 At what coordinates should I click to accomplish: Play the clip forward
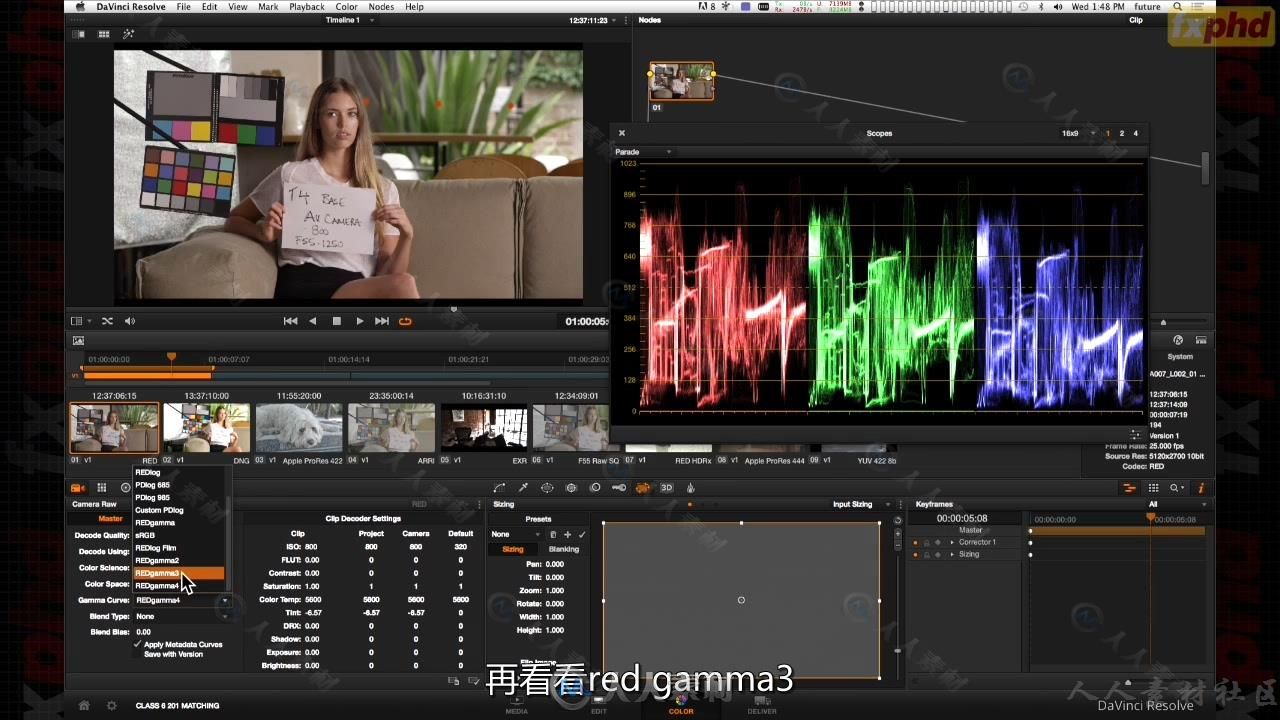pos(360,321)
